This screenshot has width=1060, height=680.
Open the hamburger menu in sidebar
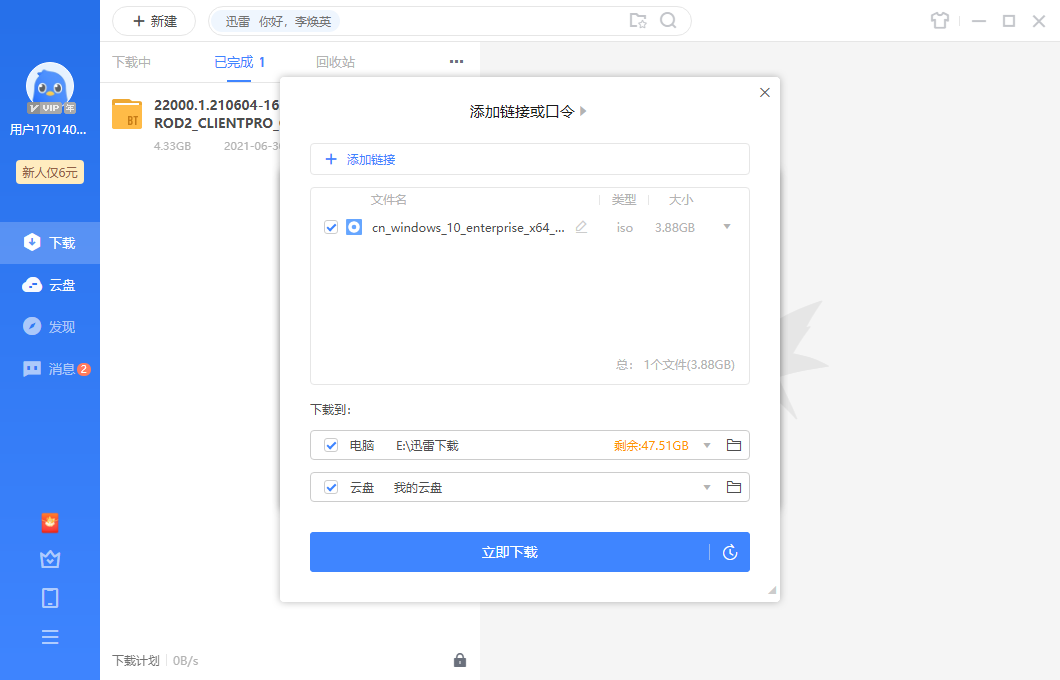pyautogui.click(x=50, y=637)
